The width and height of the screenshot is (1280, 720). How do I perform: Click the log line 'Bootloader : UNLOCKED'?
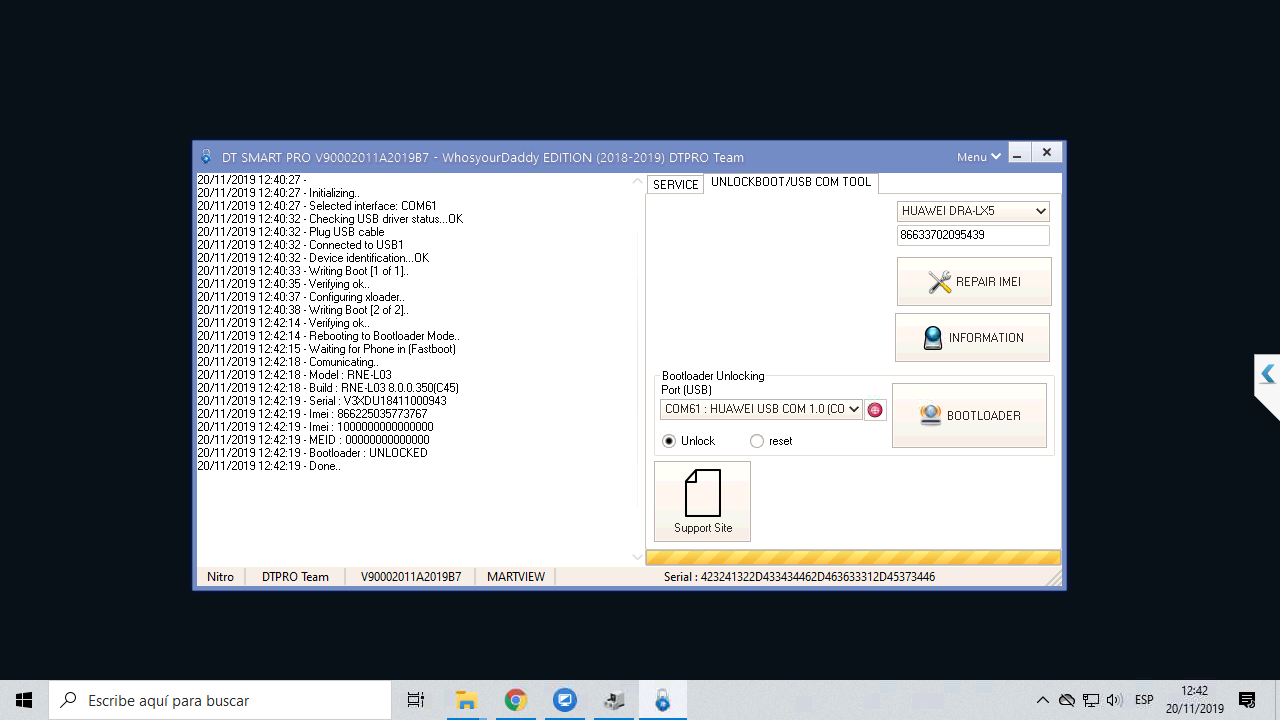[312, 453]
